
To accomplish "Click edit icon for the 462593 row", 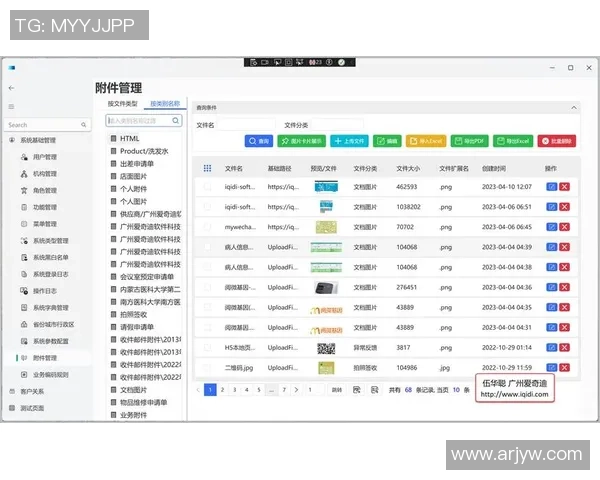I will click(551, 187).
